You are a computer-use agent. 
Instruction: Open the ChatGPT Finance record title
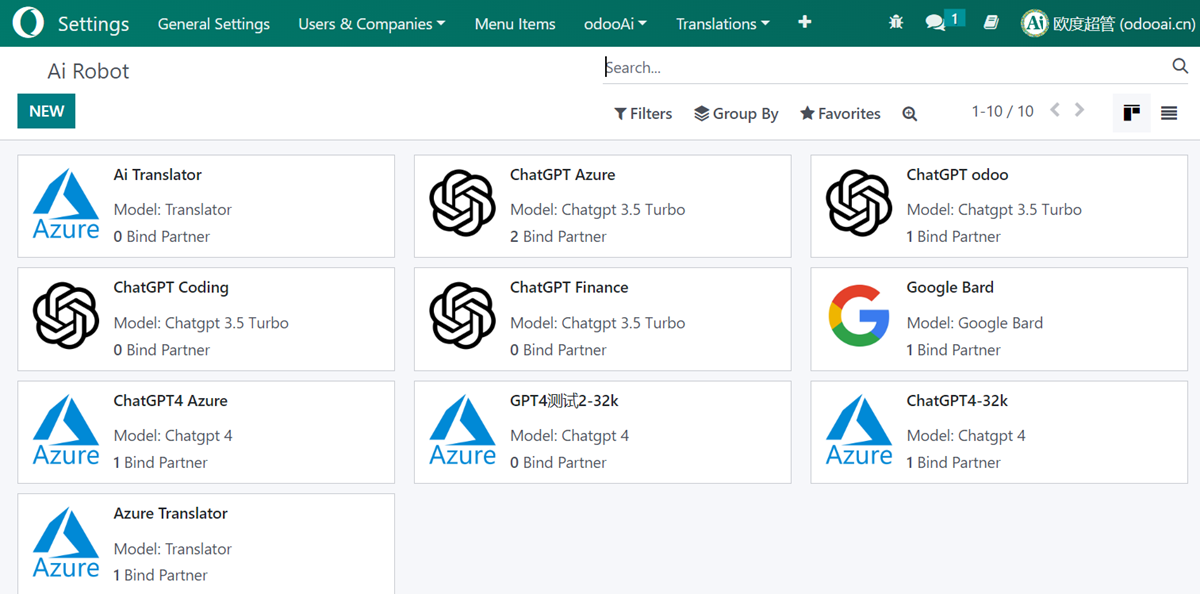569,287
